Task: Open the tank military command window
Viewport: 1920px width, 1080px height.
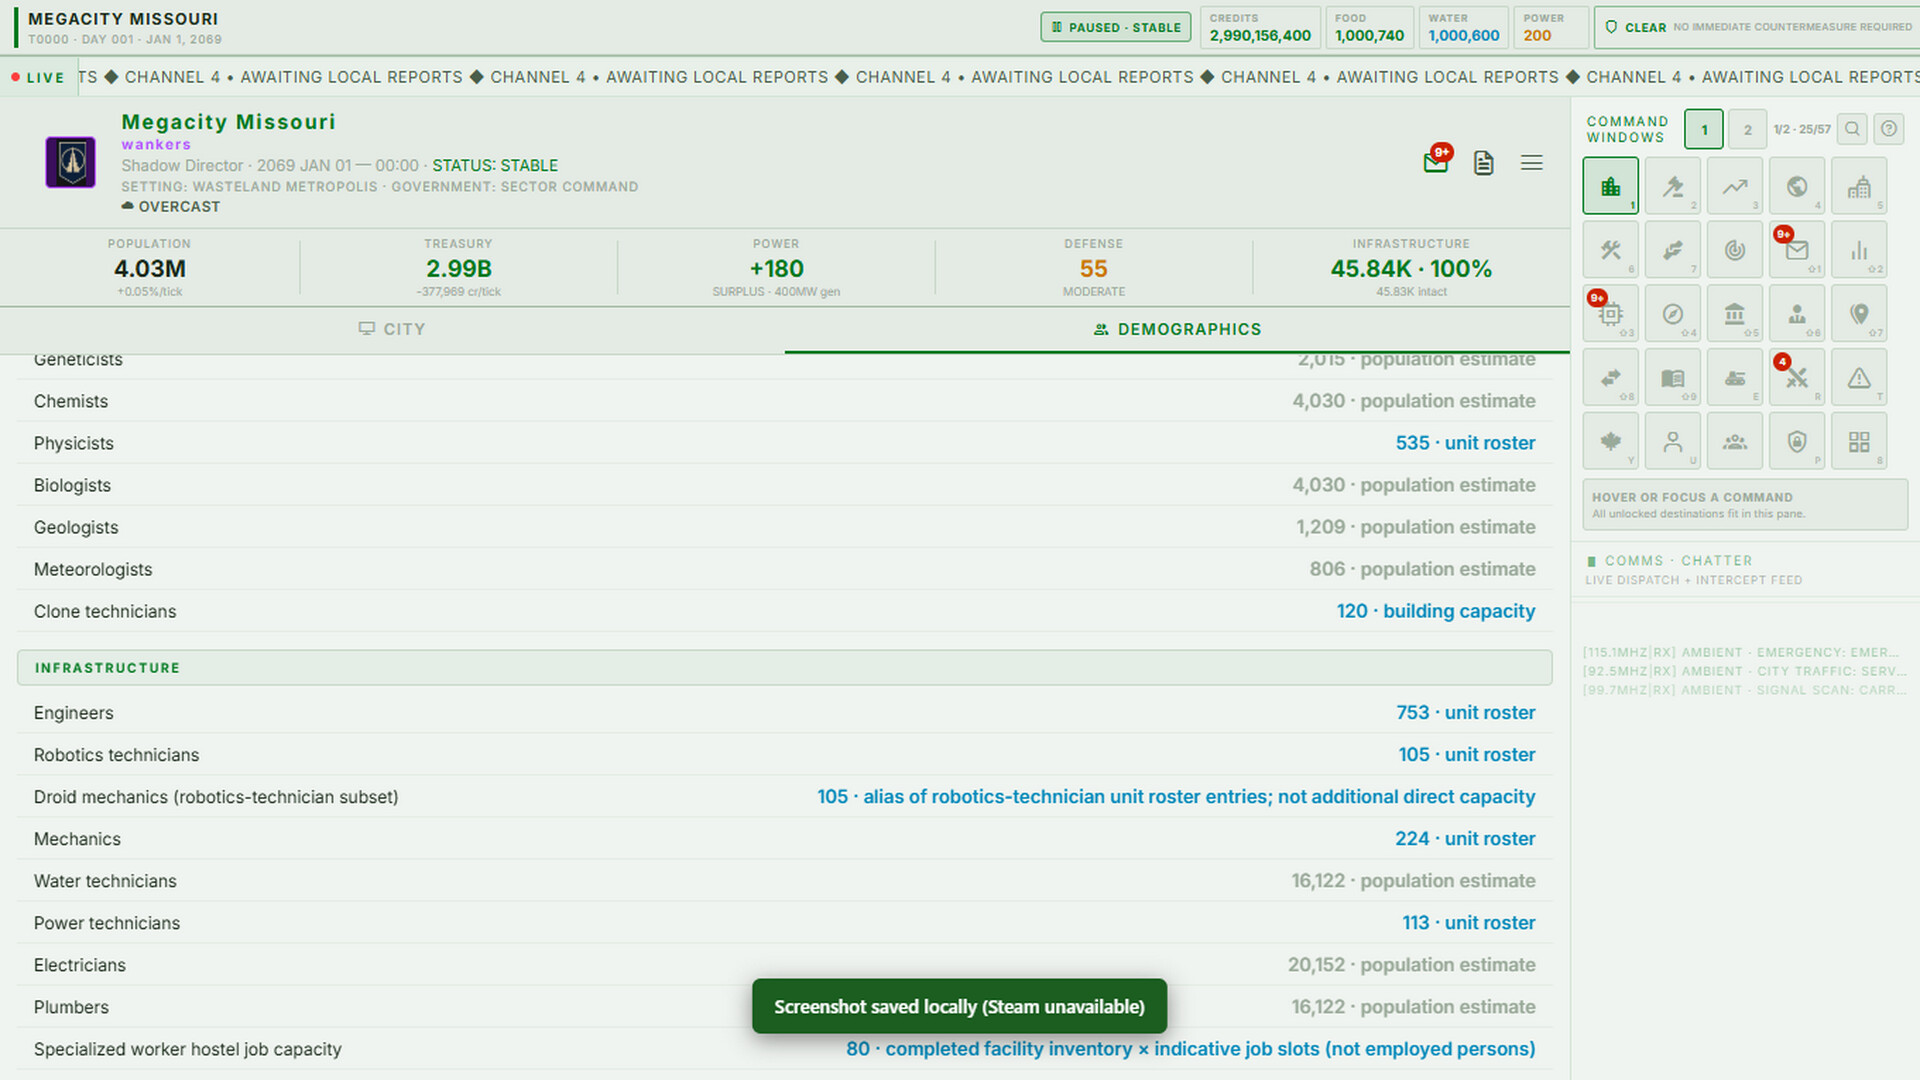Action: click(x=1734, y=378)
